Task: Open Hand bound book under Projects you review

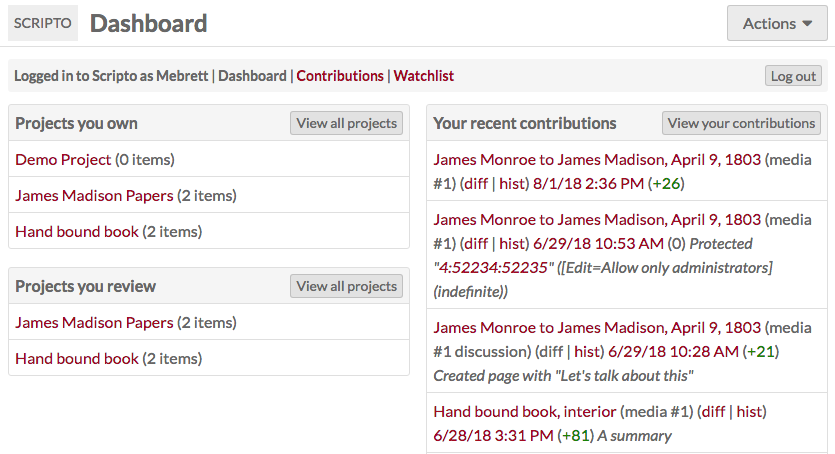Action: click(77, 359)
